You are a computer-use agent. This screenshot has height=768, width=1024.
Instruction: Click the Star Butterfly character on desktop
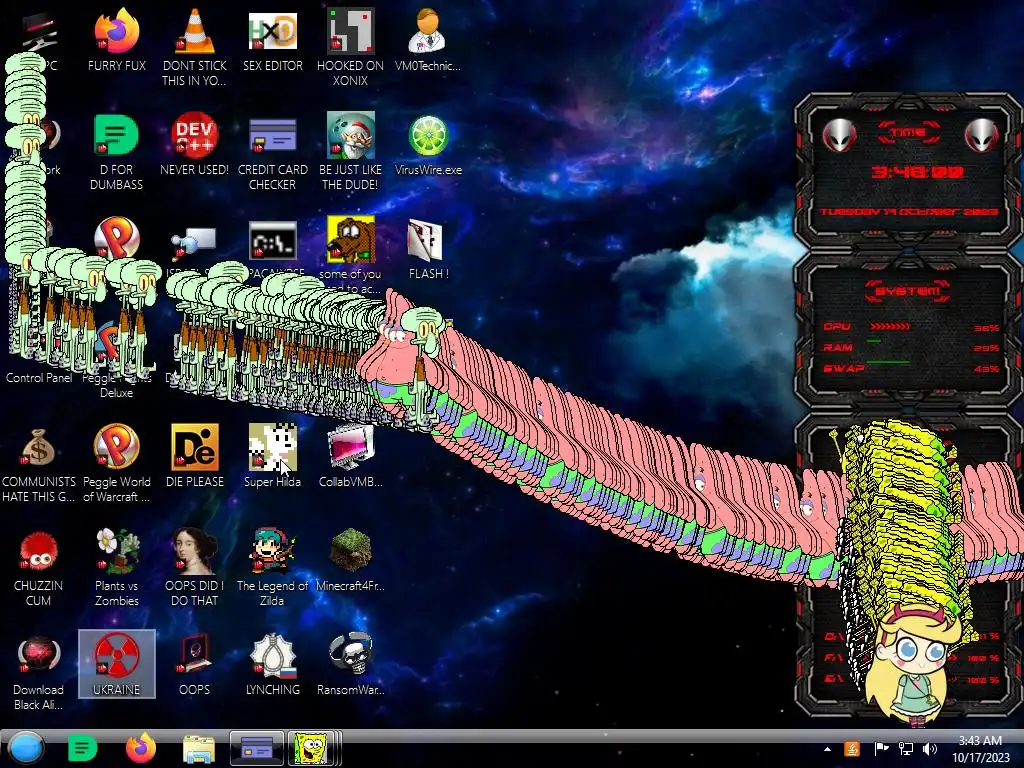tap(912, 666)
